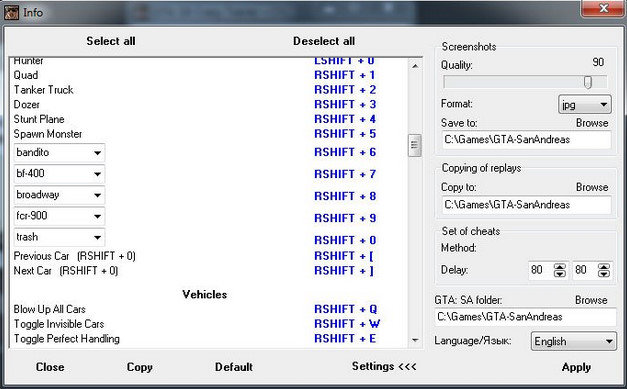Click the list scrollbar thumb
The image size is (627, 389).
[x=415, y=146]
